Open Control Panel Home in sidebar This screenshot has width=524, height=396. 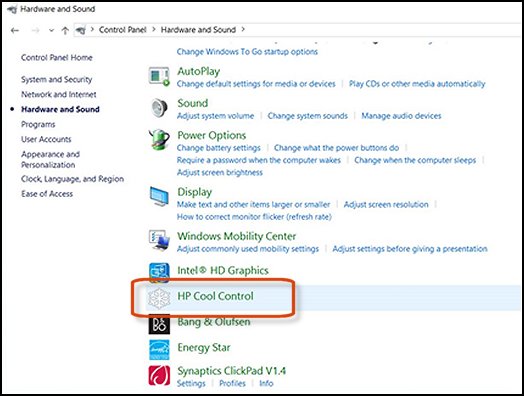57,57
